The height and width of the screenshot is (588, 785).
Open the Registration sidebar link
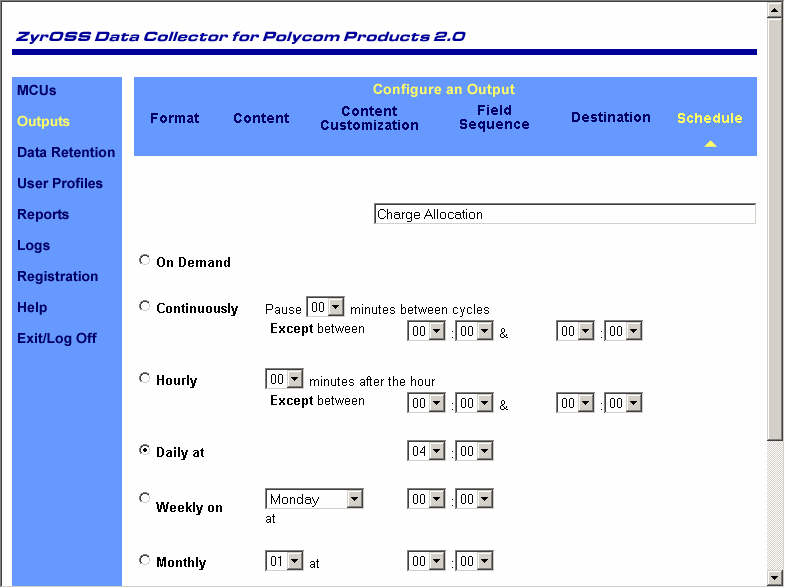pyautogui.click(x=58, y=277)
